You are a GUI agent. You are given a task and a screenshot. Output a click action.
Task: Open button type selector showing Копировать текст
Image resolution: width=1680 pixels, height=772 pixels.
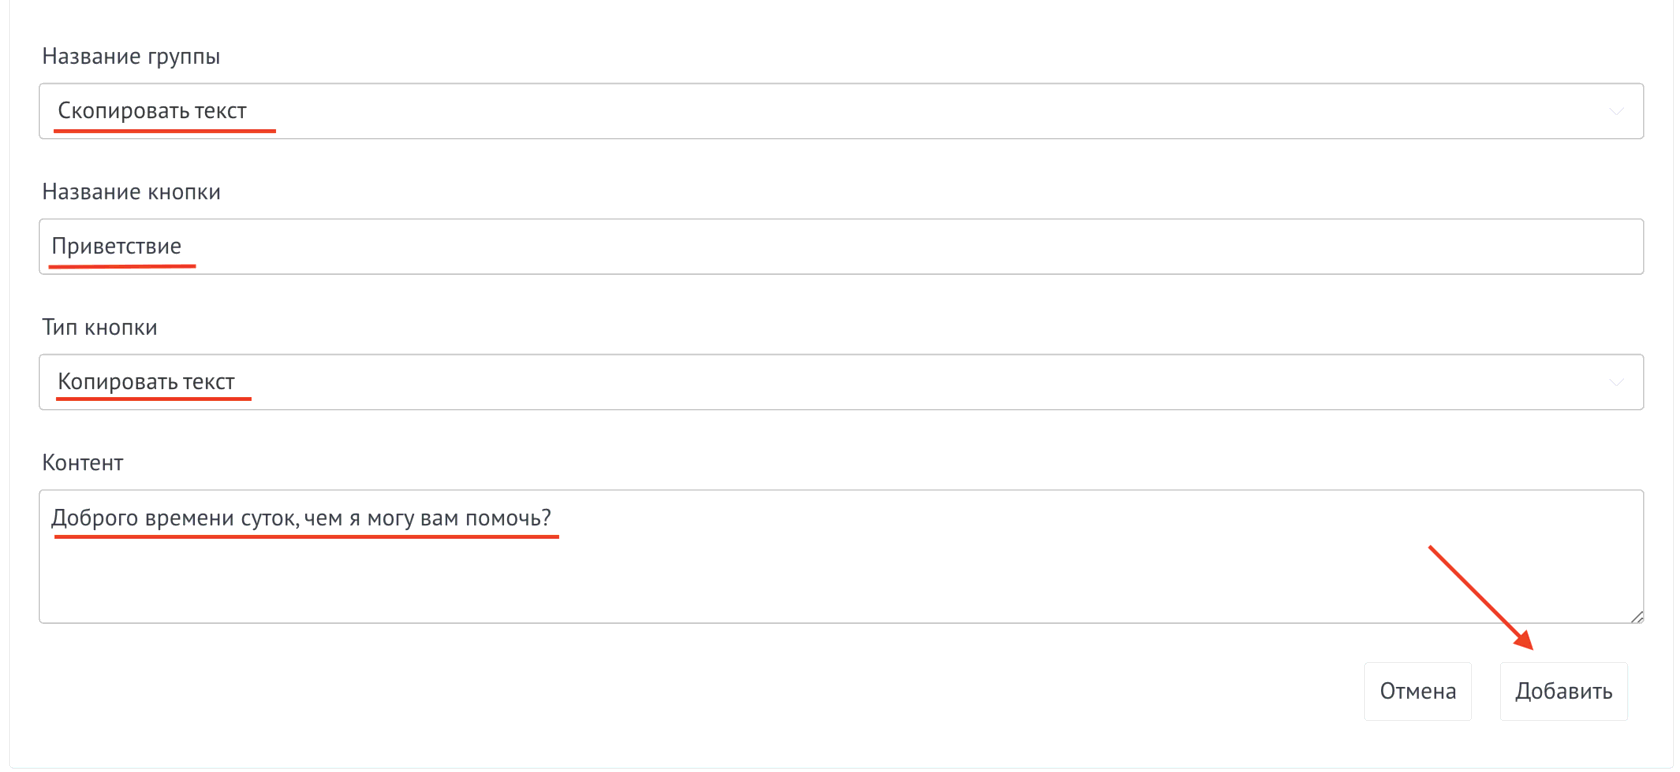840,382
